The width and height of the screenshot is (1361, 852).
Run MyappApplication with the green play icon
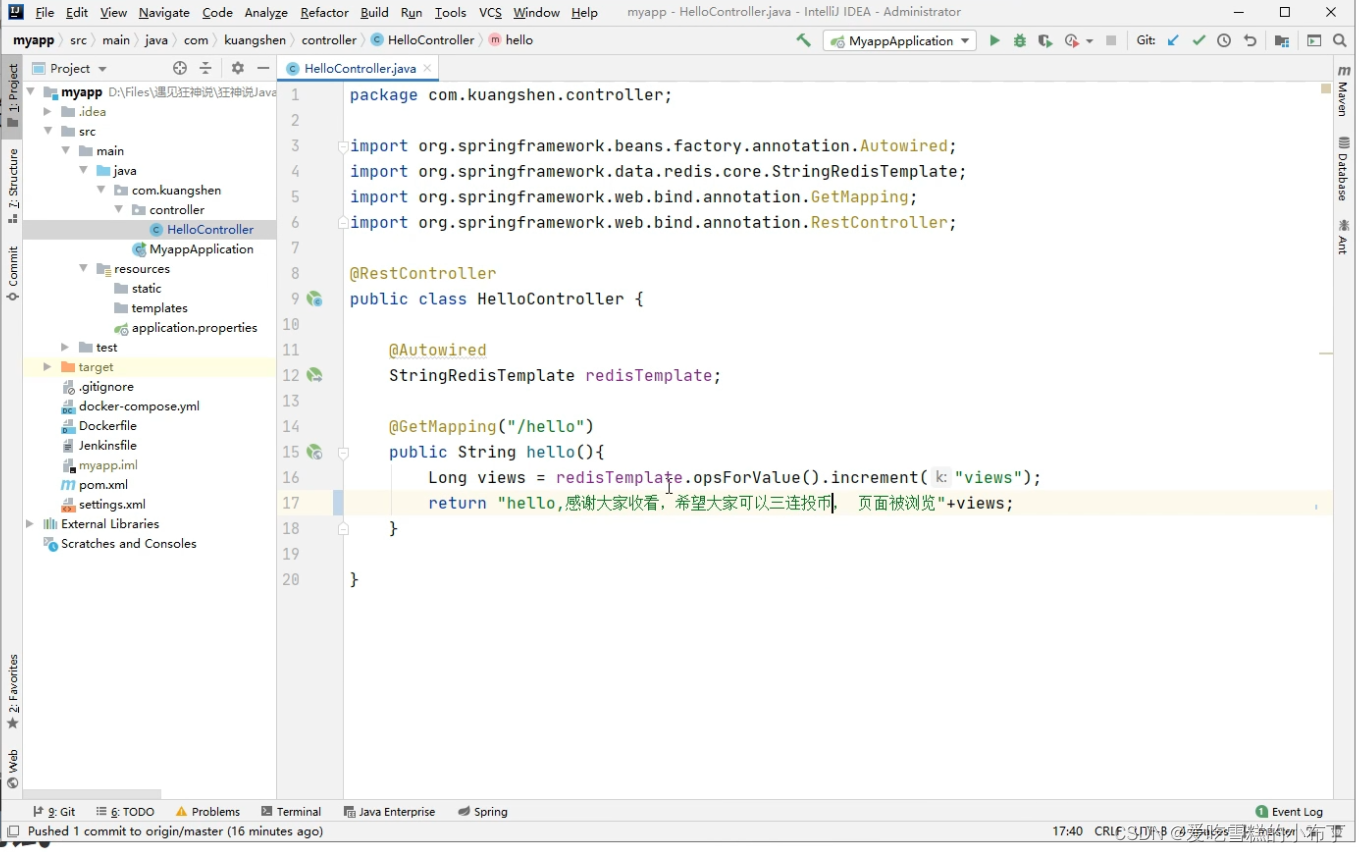(995, 41)
